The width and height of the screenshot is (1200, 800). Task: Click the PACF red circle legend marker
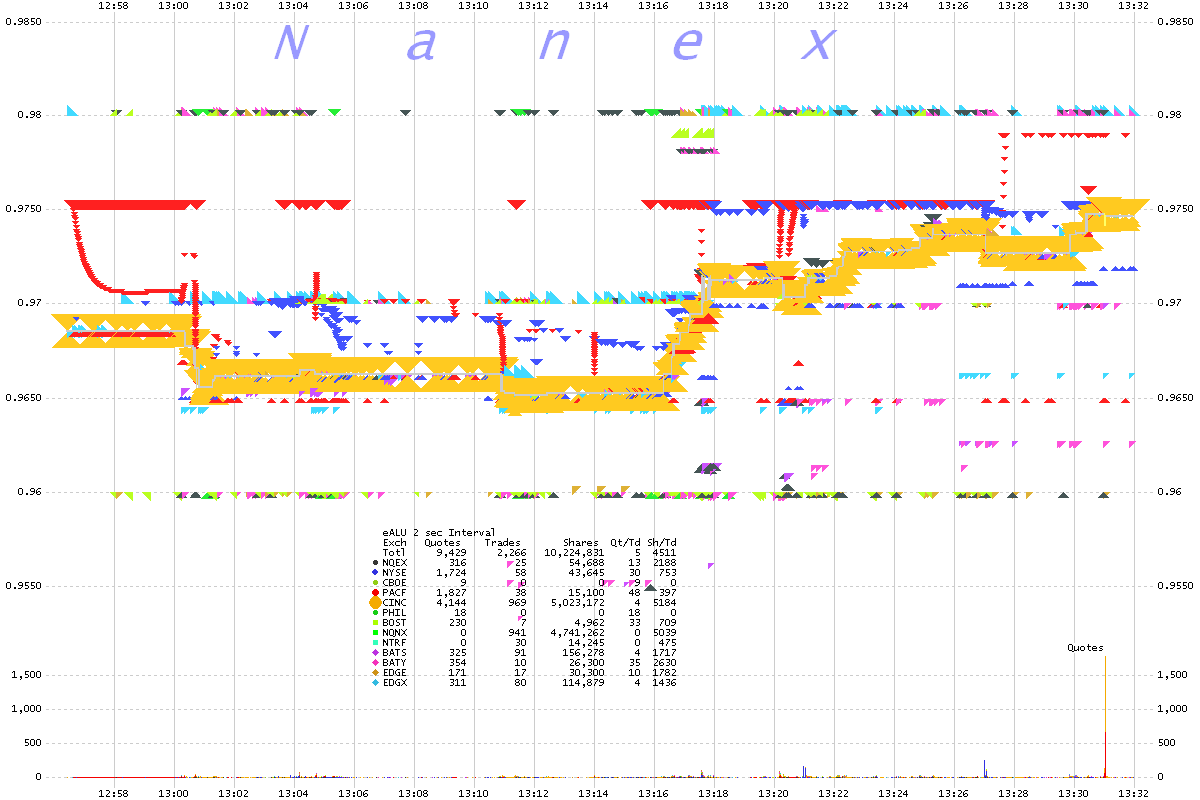pyautogui.click(x=376, y=593)
